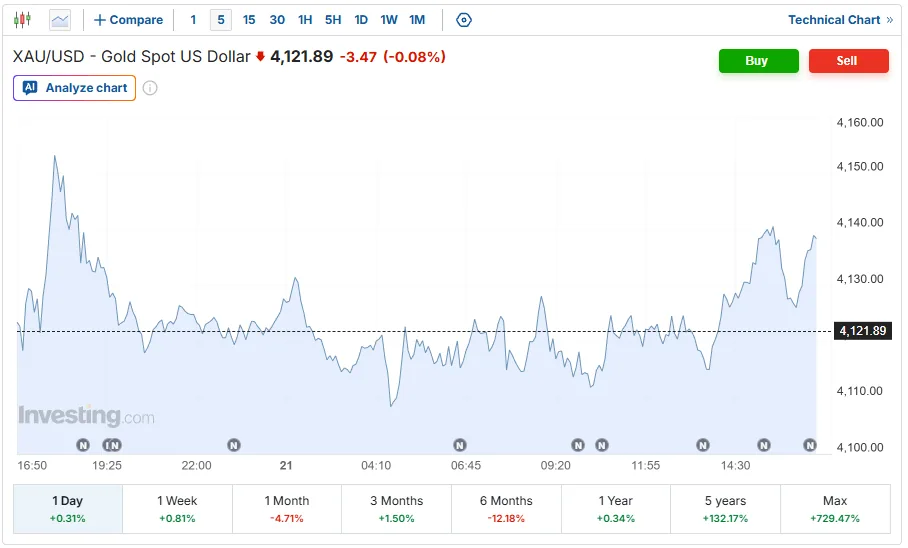This screenshot has height=548, width=908.
Task: Click the red Sell button
Action: 848,61
